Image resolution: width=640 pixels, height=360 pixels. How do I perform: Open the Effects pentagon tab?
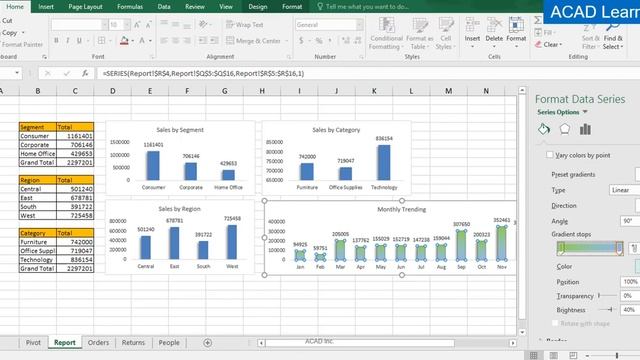coord(564,129)
